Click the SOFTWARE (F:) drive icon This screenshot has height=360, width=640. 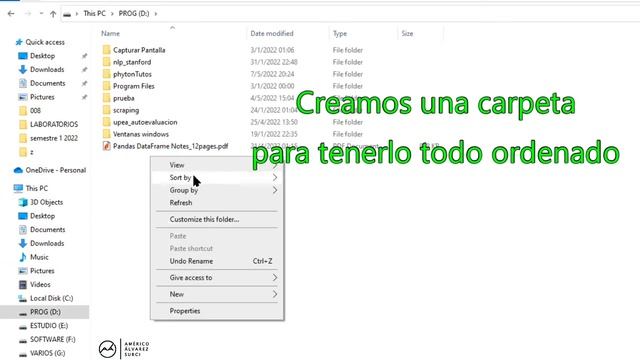coord(23,340)
